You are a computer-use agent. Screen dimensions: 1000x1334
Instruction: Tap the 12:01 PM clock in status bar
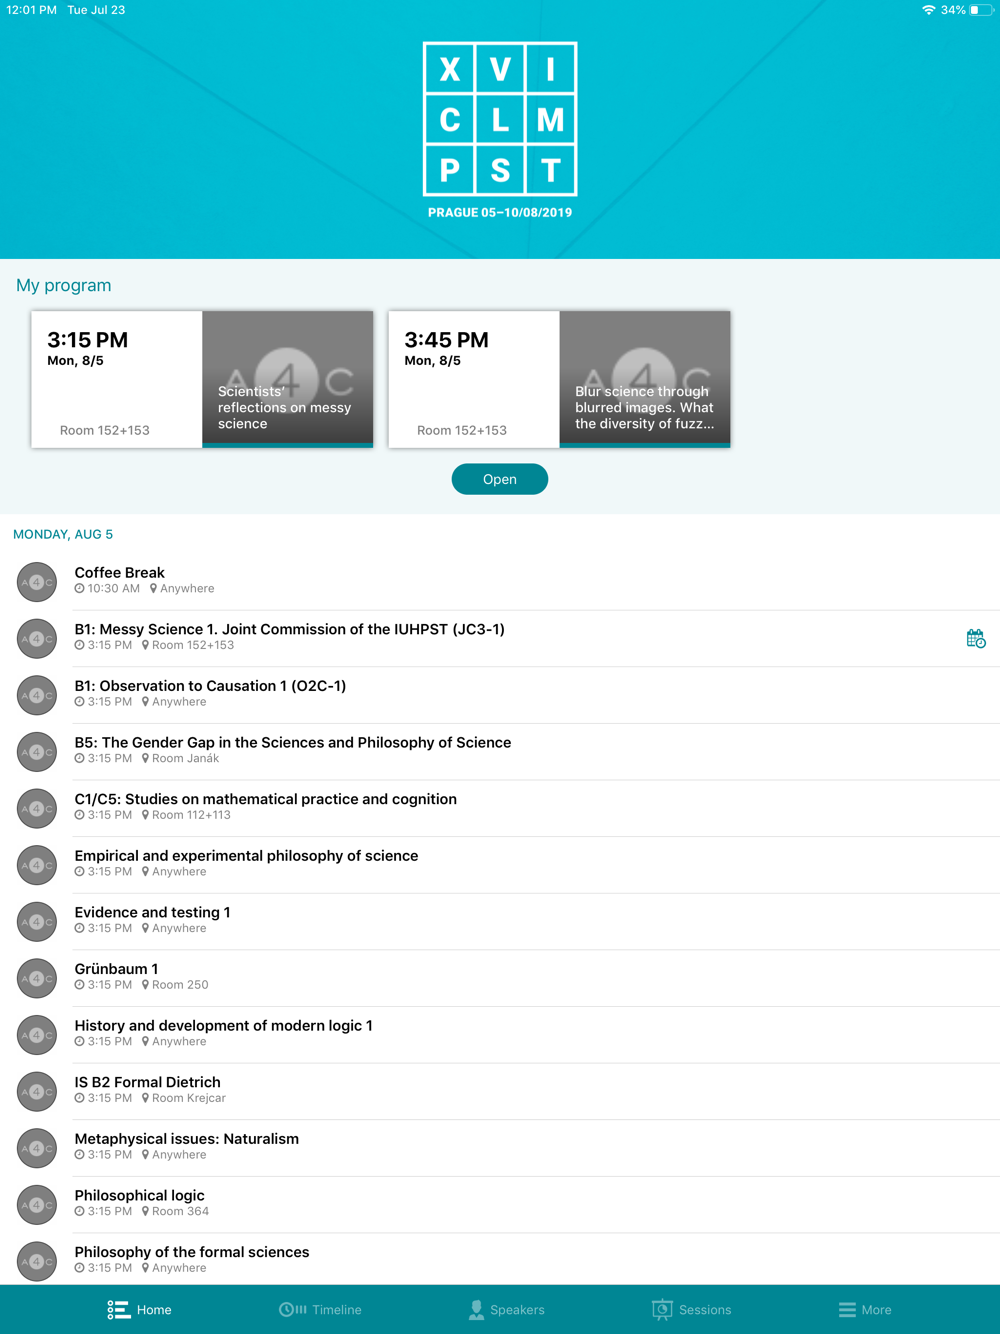[x=31, y=10]
